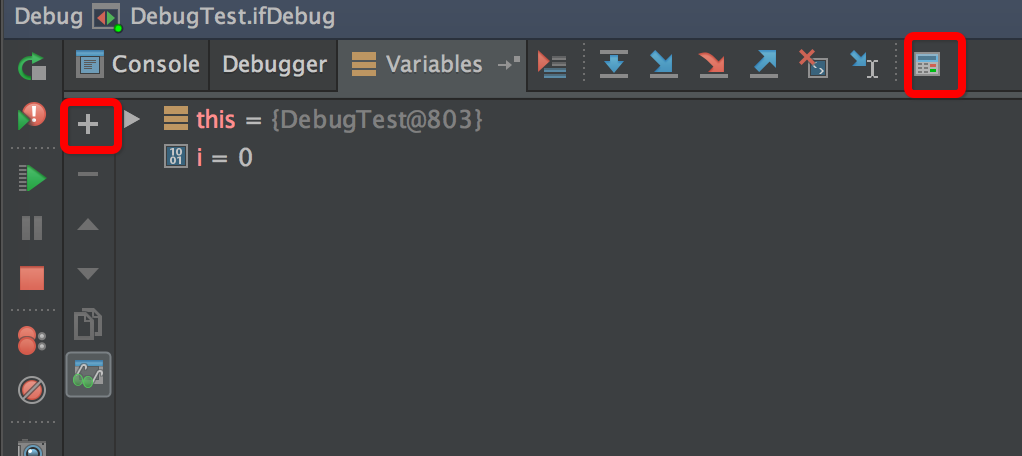Screen dimensions: 1022x456
Task: Click the Resume Program green arrow
Action: pos(31,178)
